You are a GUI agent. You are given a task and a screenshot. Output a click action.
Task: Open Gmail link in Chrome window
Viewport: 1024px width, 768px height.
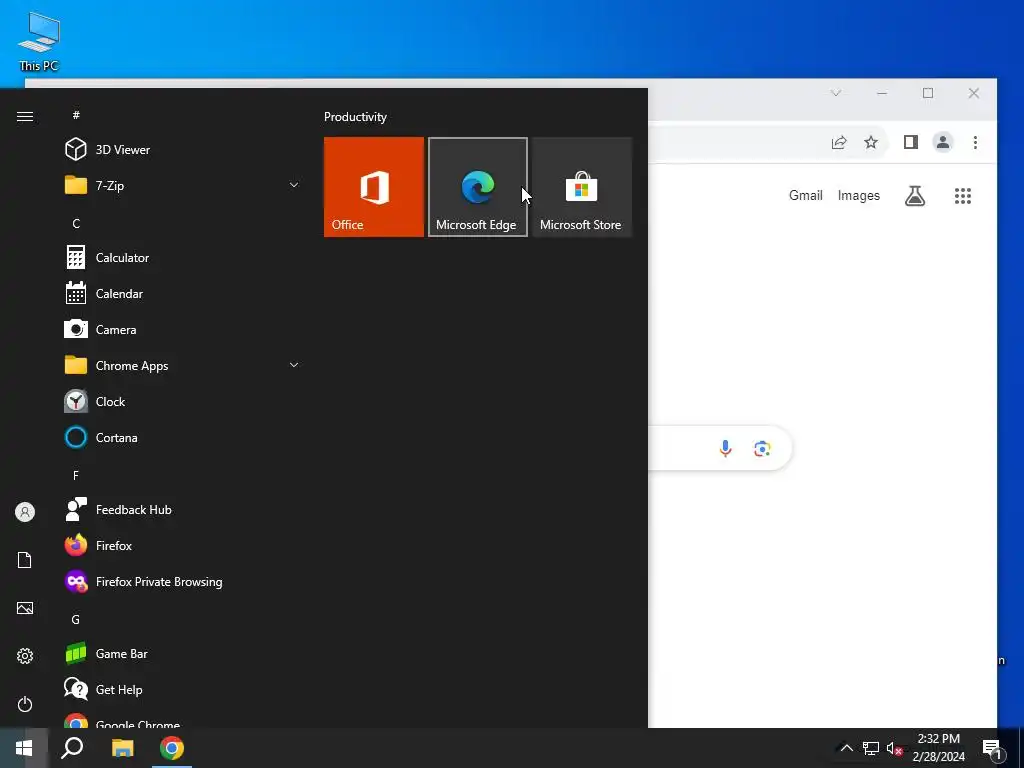tap(805, 195)
